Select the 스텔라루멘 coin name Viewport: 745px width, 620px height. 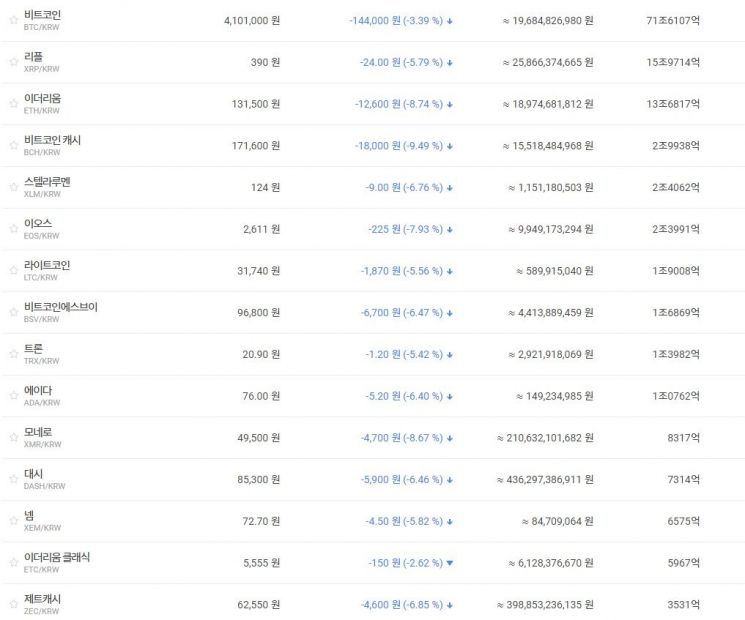click(x=47, y=181)
